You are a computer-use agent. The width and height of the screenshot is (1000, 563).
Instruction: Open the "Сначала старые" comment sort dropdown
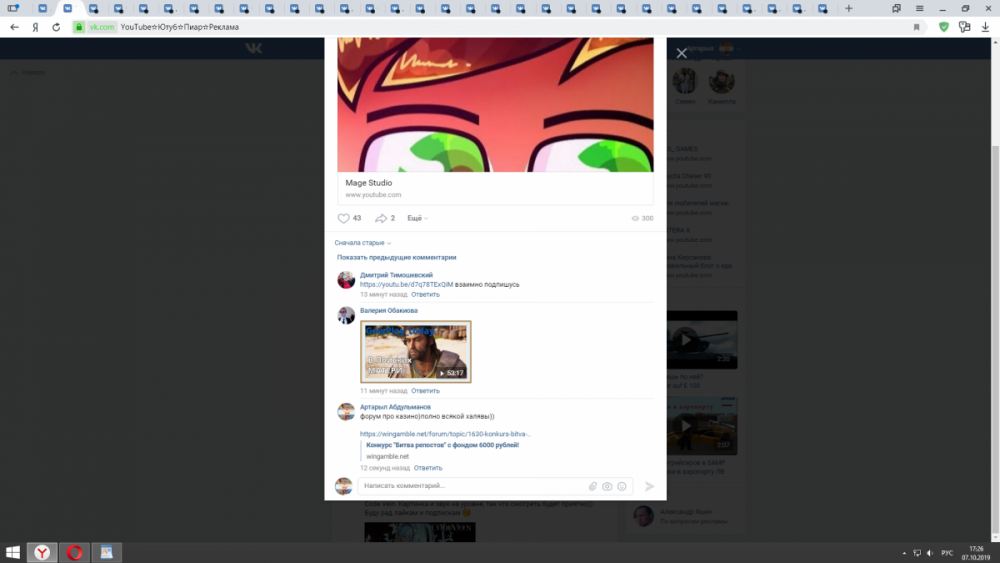pos(362,243)
